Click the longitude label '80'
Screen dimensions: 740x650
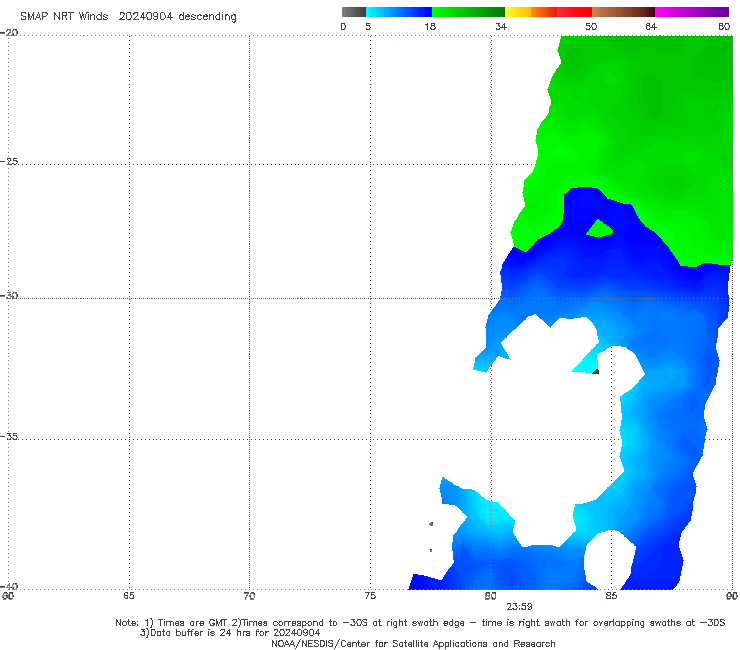point(490,596)
